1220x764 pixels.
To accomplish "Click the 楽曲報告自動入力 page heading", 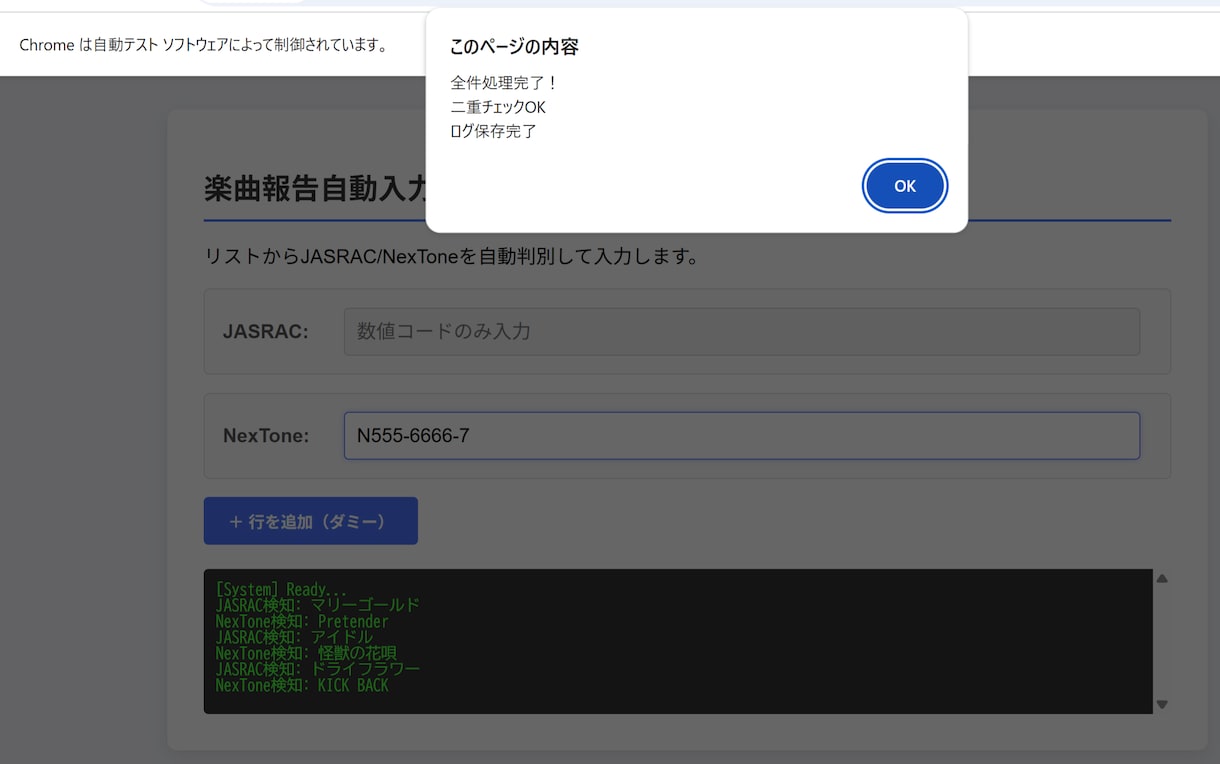I will [x=316, y=188].
